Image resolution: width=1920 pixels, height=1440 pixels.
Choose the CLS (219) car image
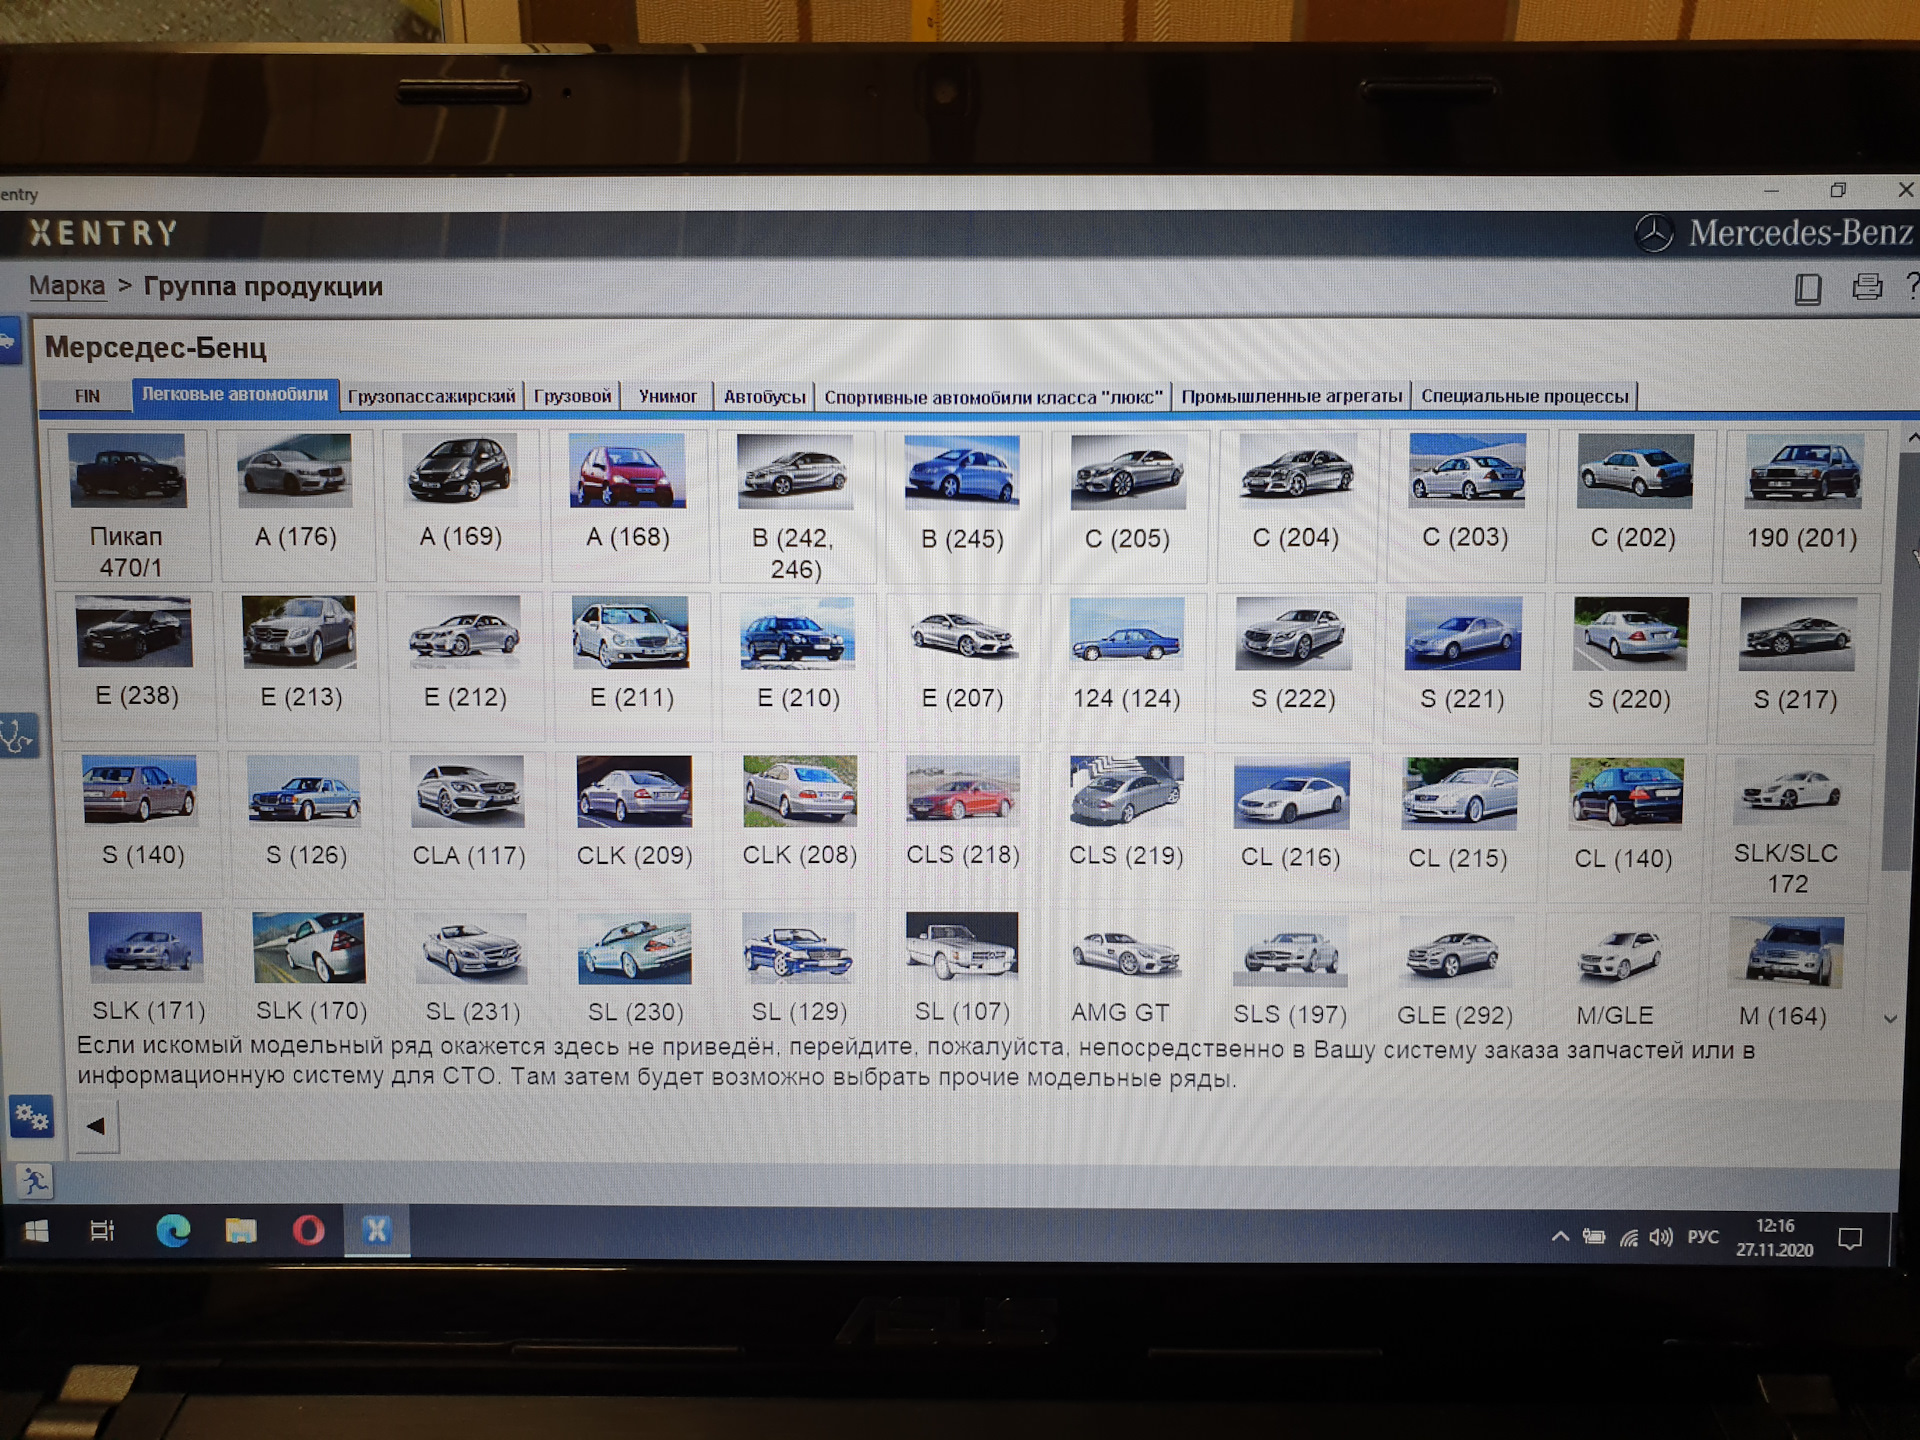click(x=1127, y=791)
